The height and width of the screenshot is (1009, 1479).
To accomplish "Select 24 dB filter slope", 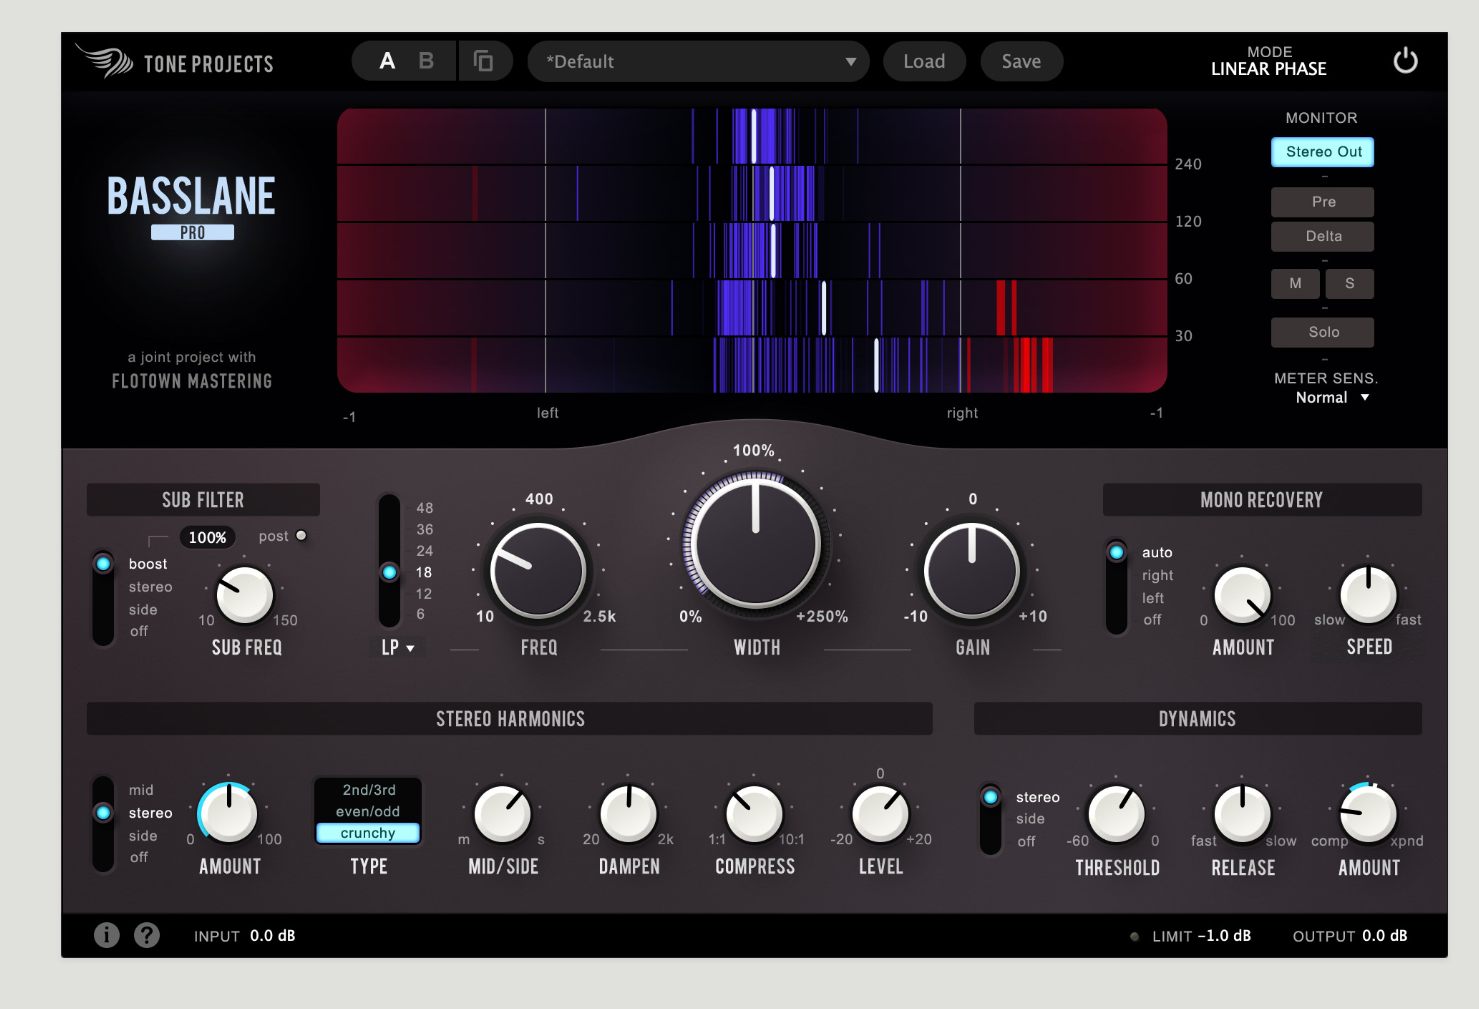I will tap(425, 551).
